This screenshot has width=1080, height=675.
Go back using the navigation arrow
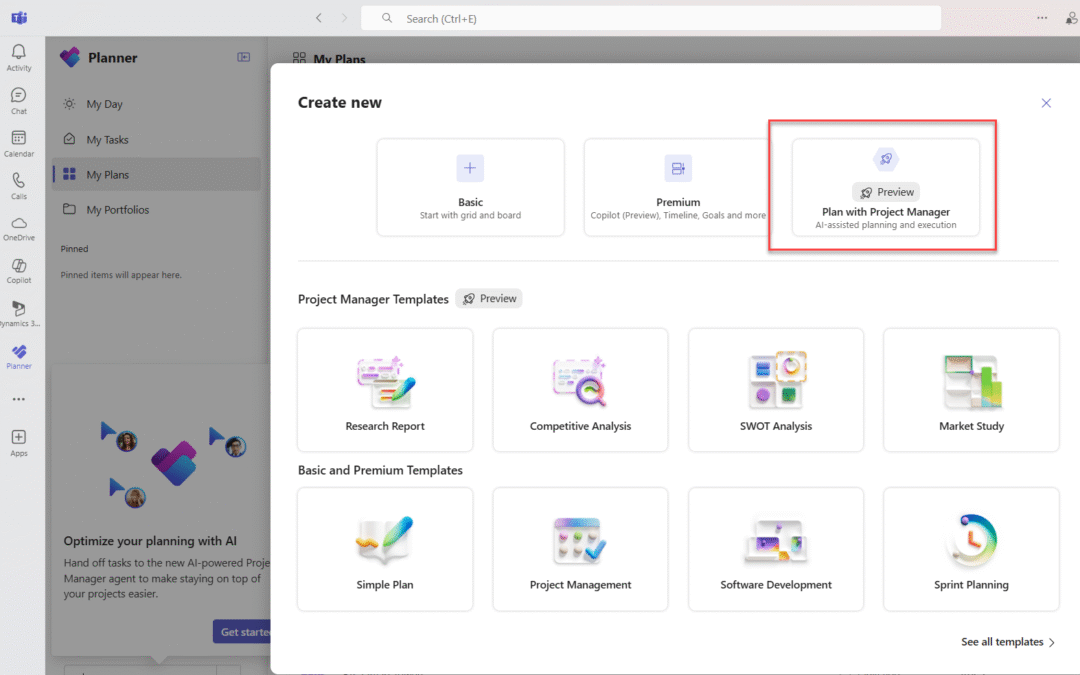click(x=319, y=18)
